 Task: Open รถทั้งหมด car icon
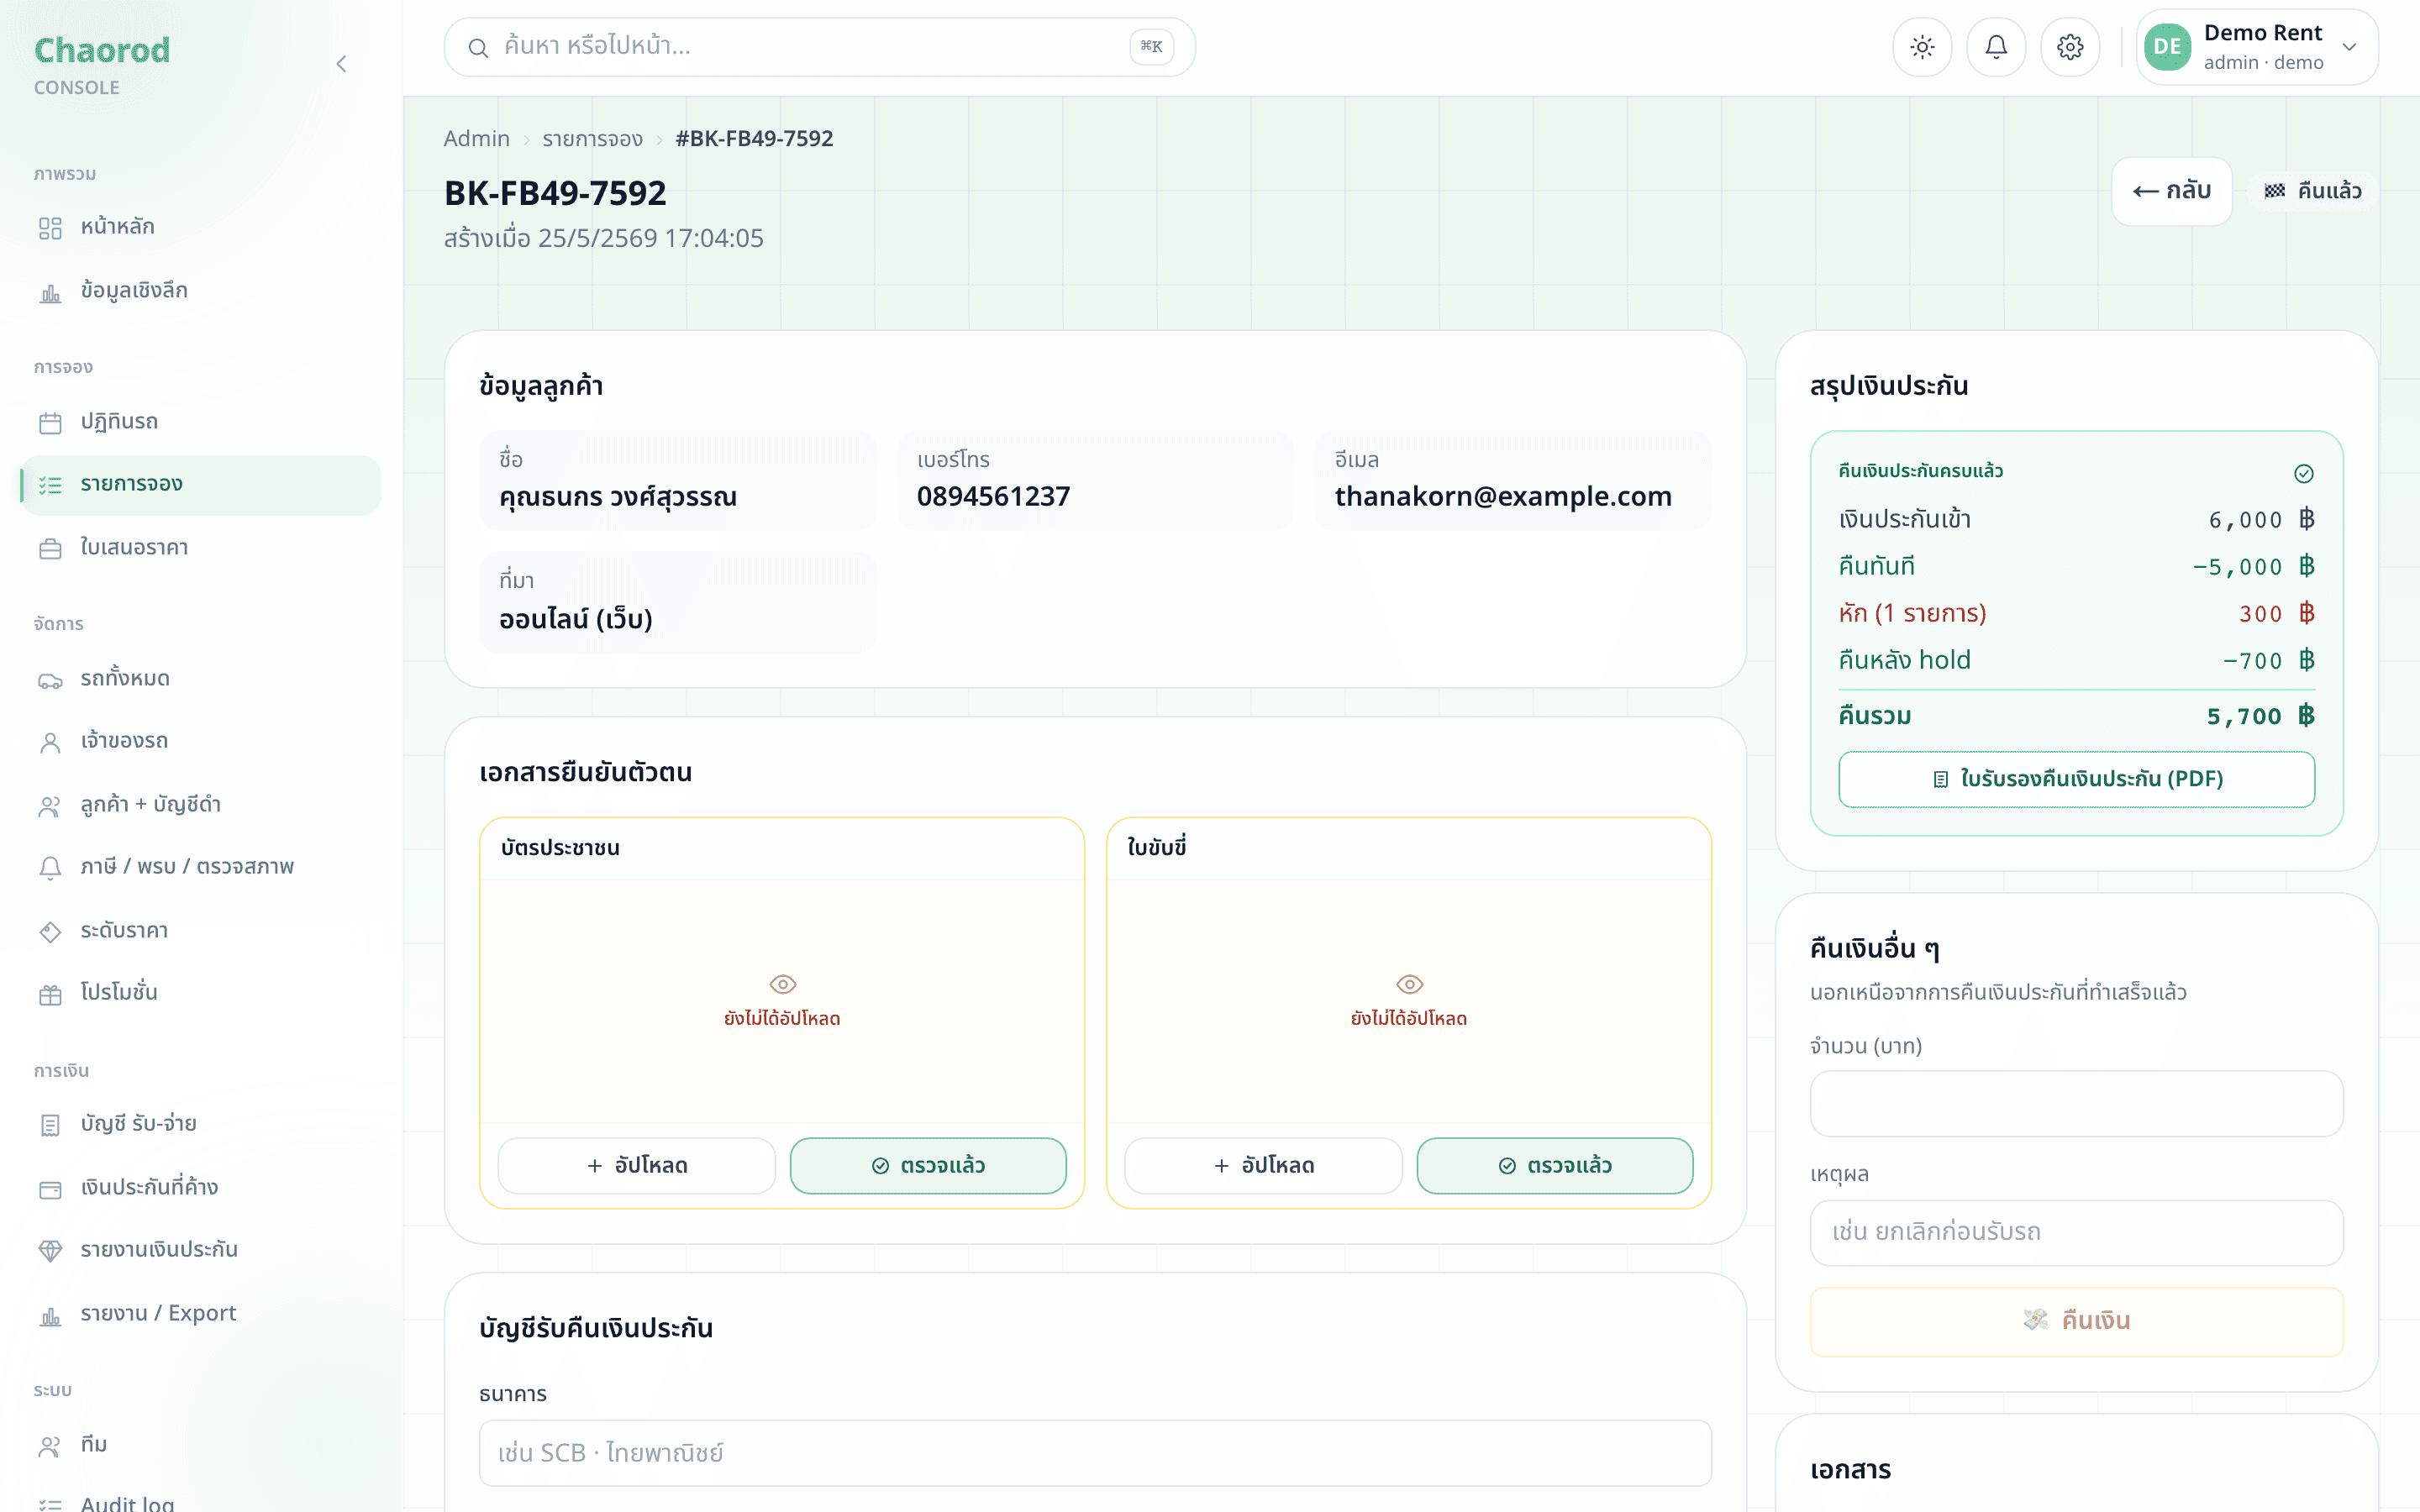pyautogui.click(x=50, y=680)
